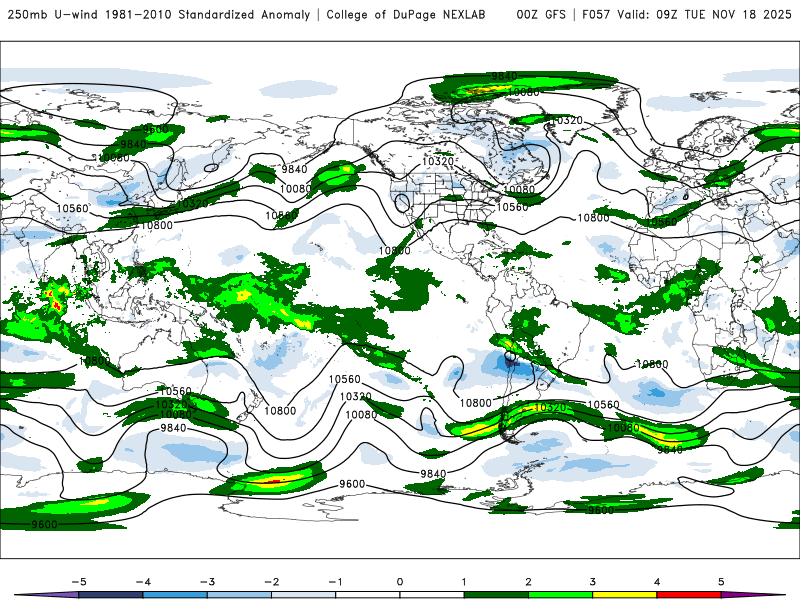Click the colorbar tick label "5"

[721, 582]
